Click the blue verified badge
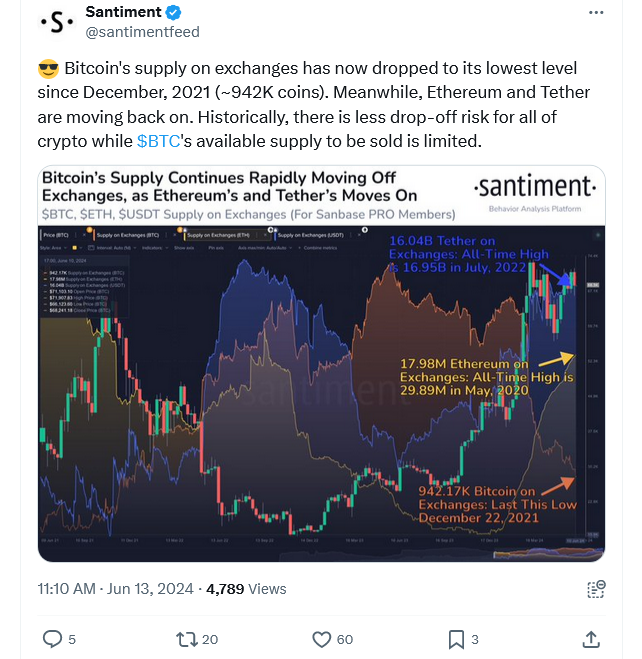Screen dimensions: 642x659 click(x=173, y=13)
